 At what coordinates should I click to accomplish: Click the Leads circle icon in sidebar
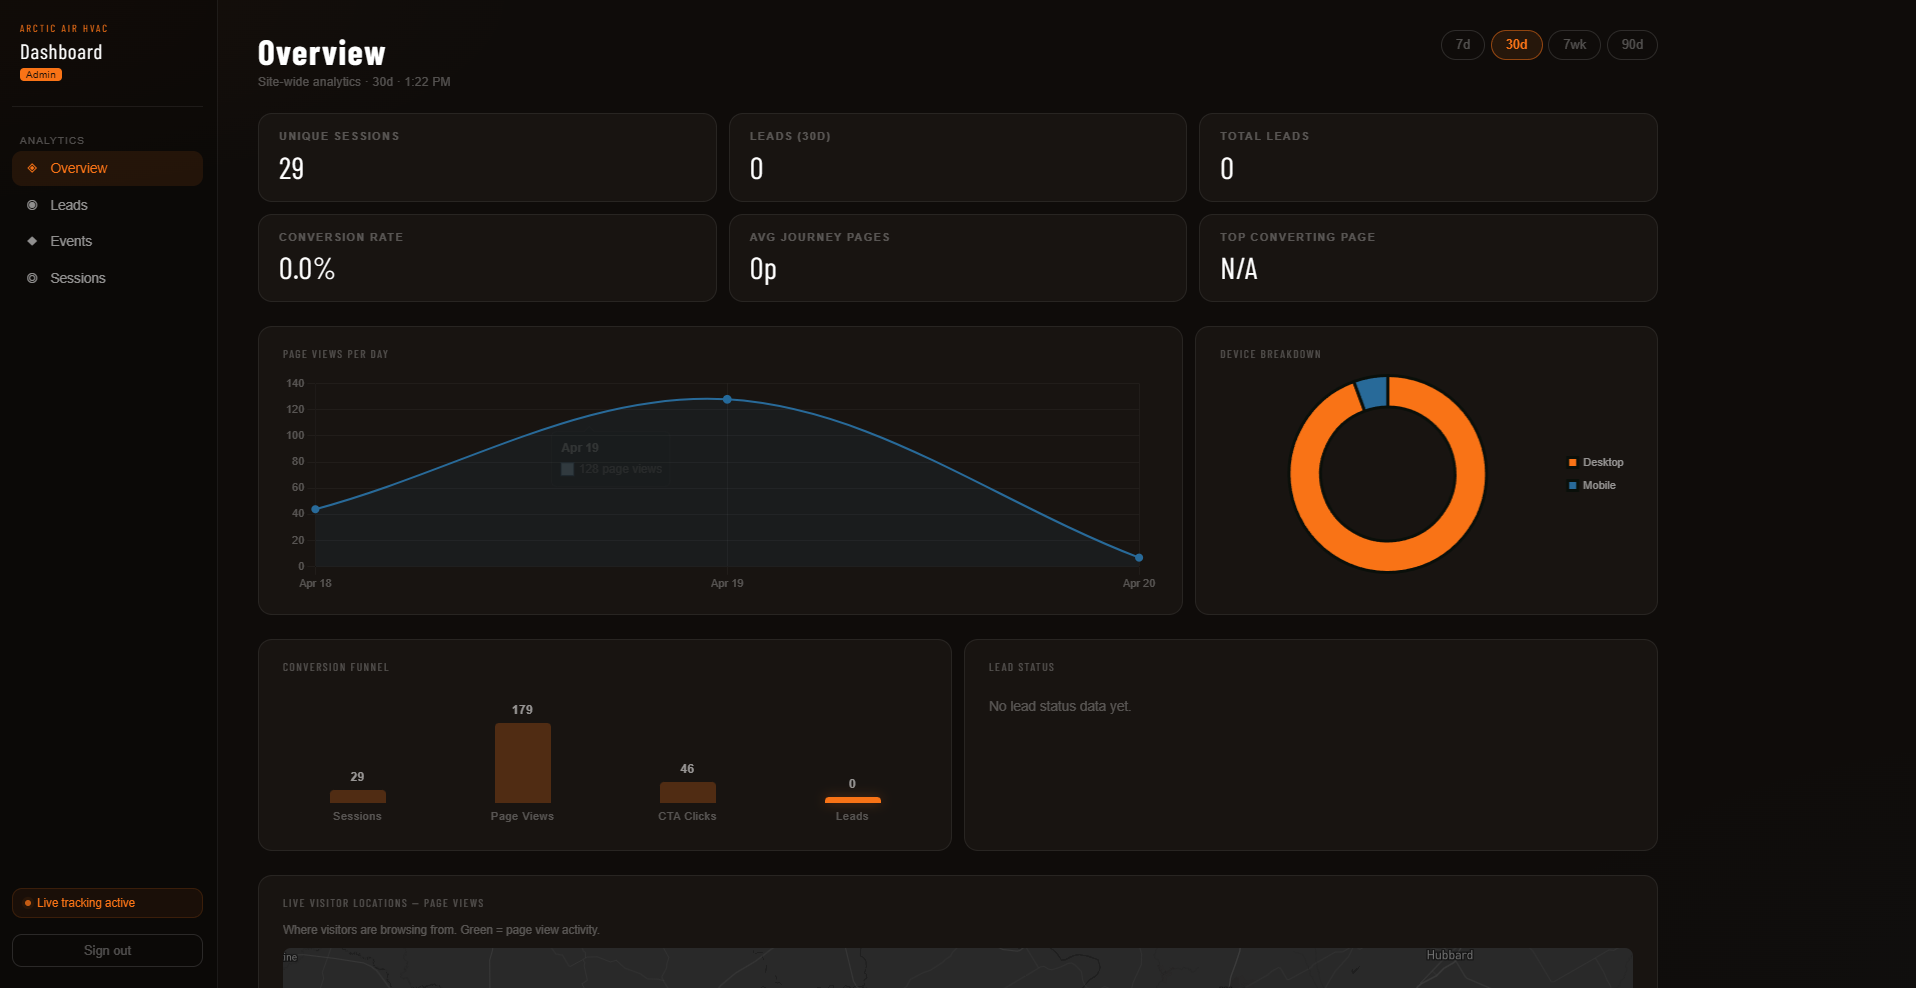(x=32, y=205)
